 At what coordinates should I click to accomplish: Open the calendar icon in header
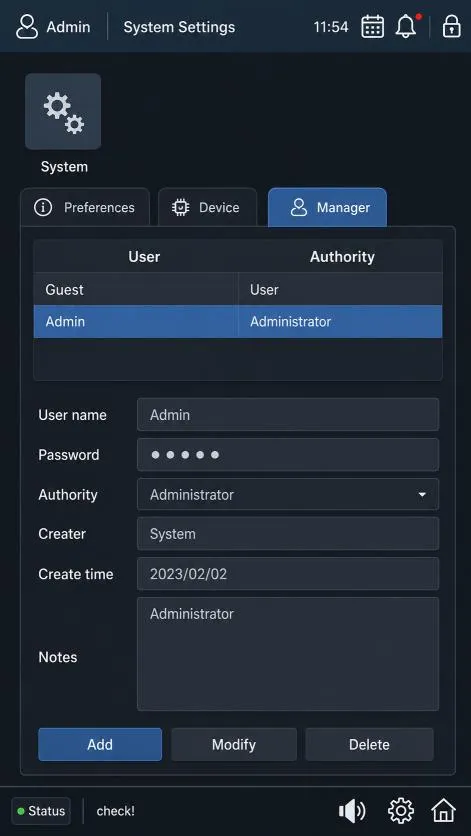click(x=372, y=27)
